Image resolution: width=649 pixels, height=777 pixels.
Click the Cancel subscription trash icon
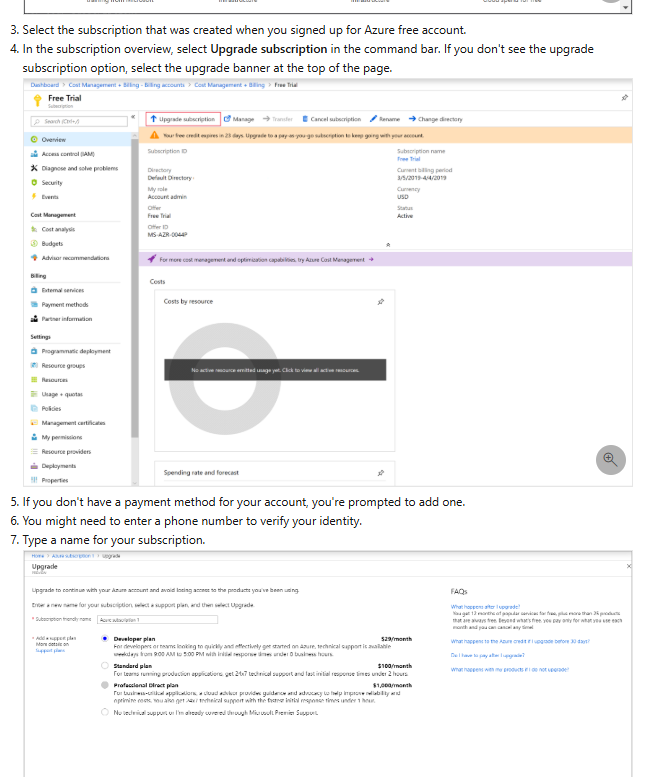coord(305,119)
